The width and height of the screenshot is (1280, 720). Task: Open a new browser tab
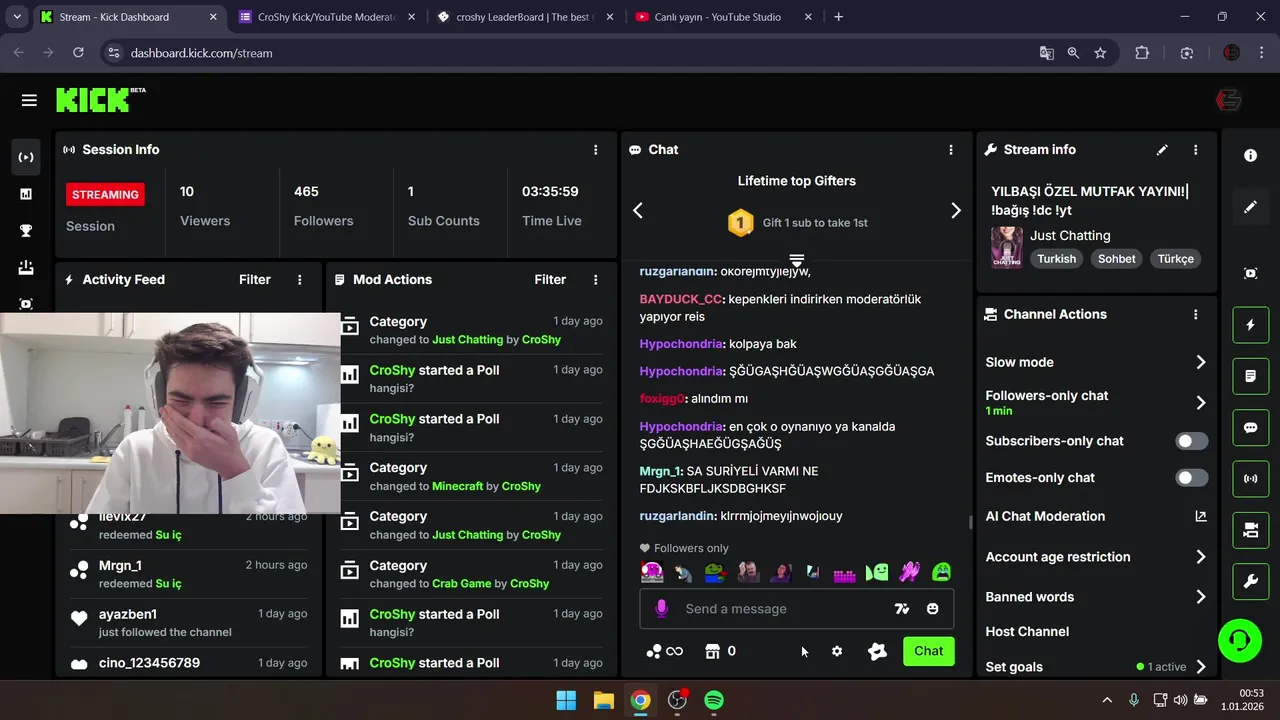pyautogui.click(x=838, y=17)
